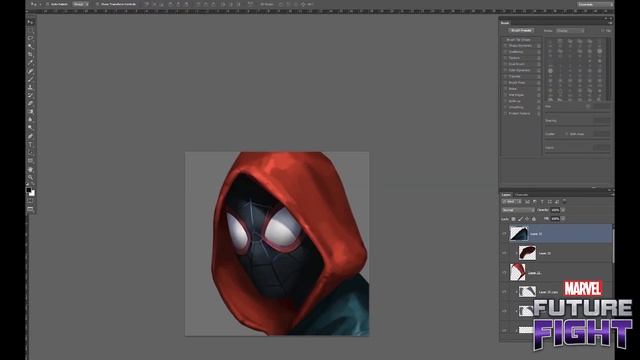Image resolution: width=640 pixels, height=360 pixels.
Task: Lock transparent pixels in Layers panel
Action: click(x=513, y=219)
